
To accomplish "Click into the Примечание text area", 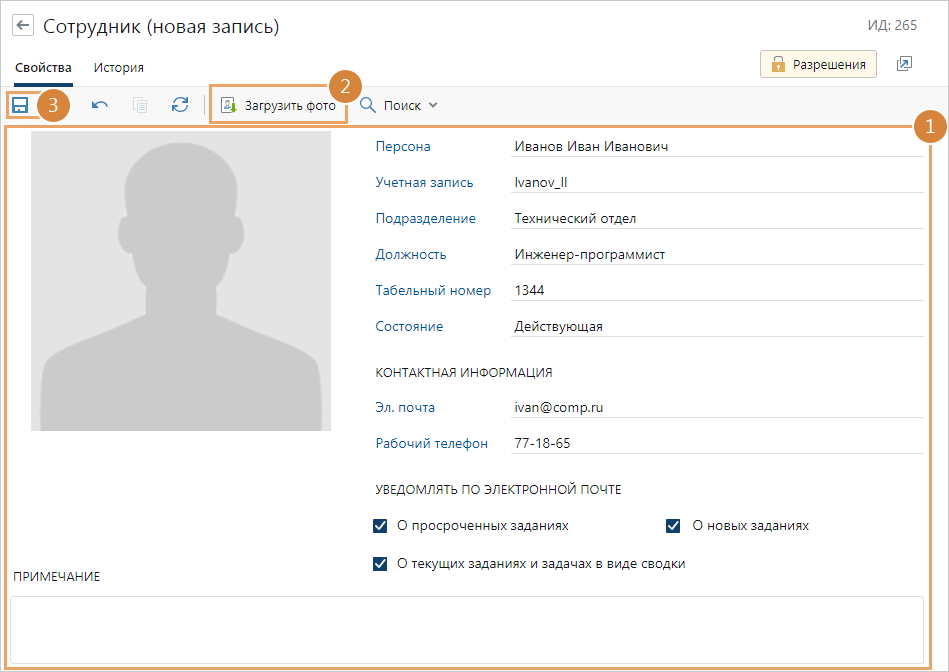I will coord(466,629).
